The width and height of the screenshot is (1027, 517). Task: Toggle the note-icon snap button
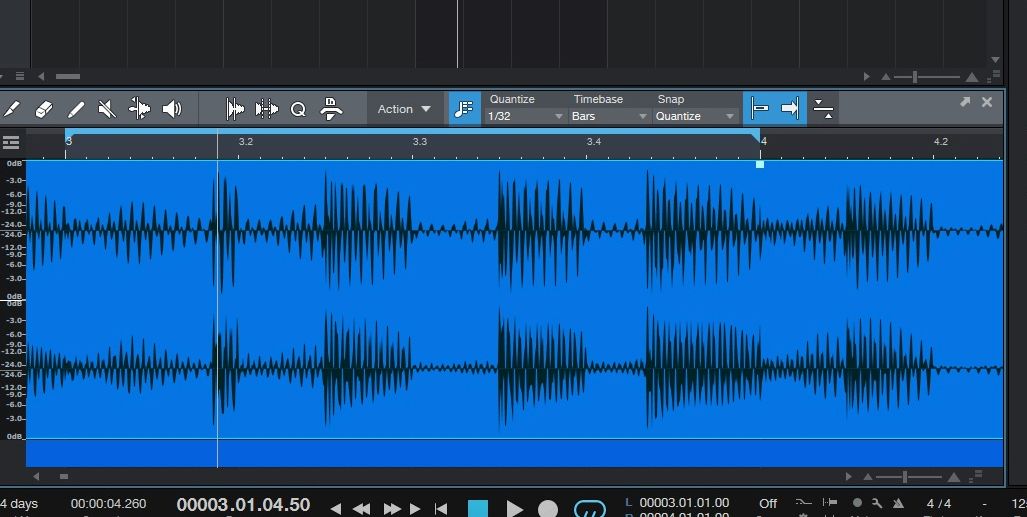click(464, 109)
